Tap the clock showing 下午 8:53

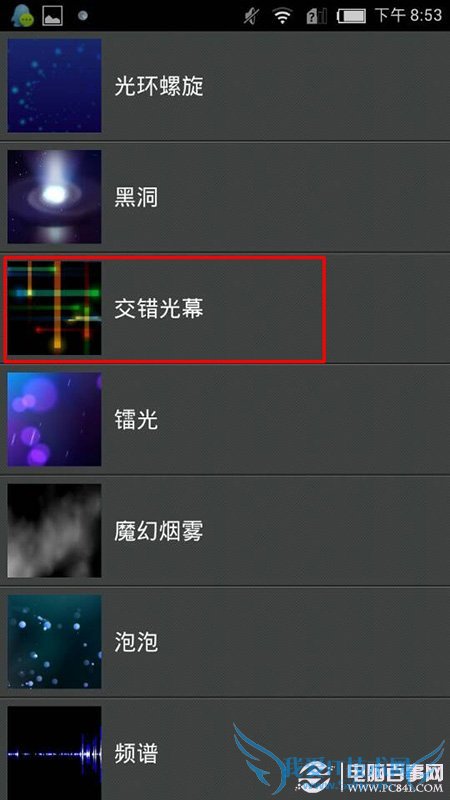pos(408,15)
